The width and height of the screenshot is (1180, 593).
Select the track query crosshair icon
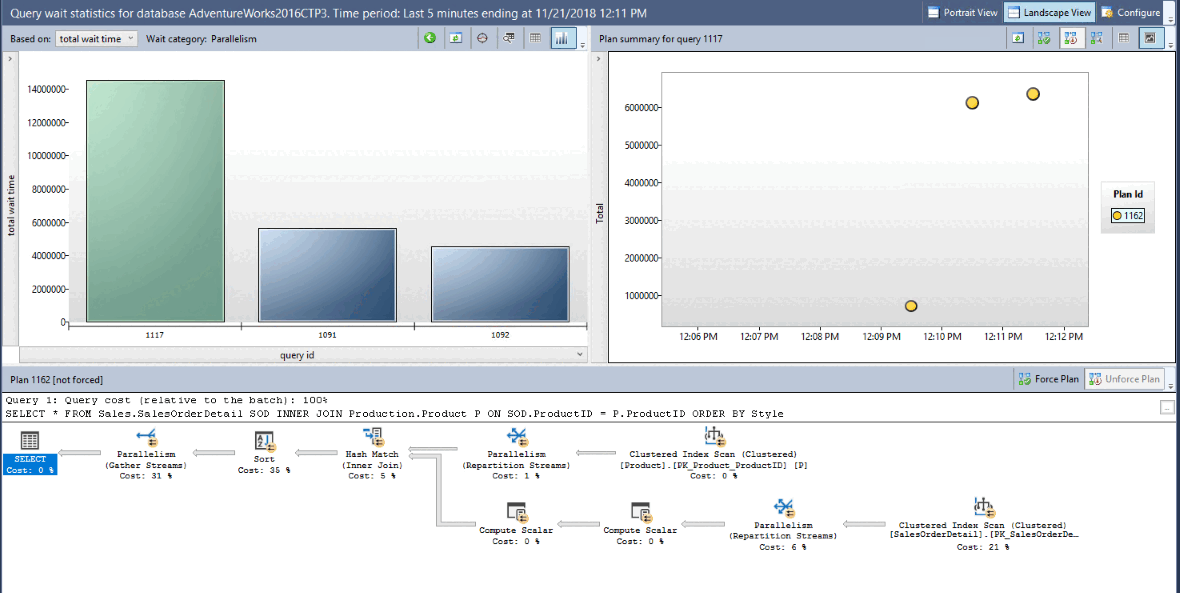point(483,38)
